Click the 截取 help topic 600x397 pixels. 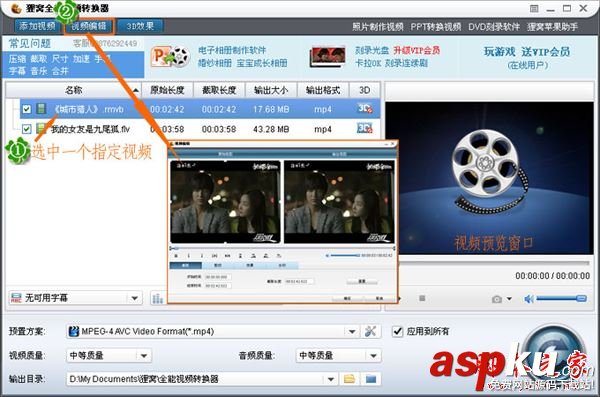tap(39, 59)
